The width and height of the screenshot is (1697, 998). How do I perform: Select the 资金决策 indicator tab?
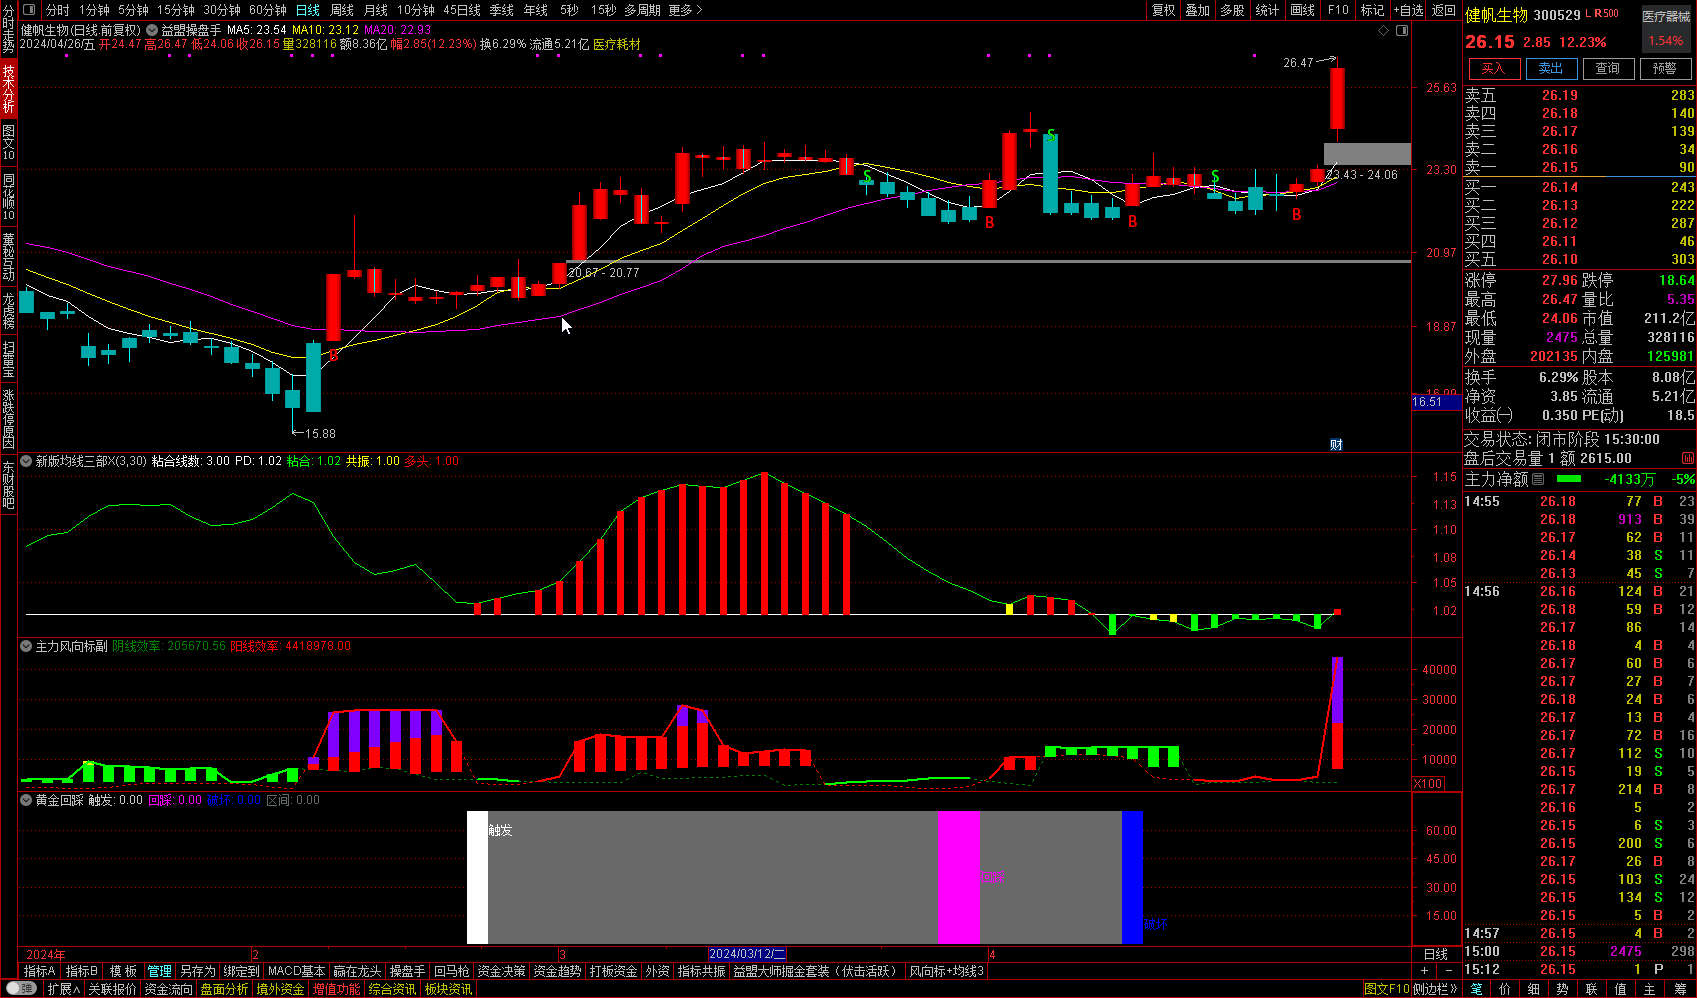[x=501, y=971]
